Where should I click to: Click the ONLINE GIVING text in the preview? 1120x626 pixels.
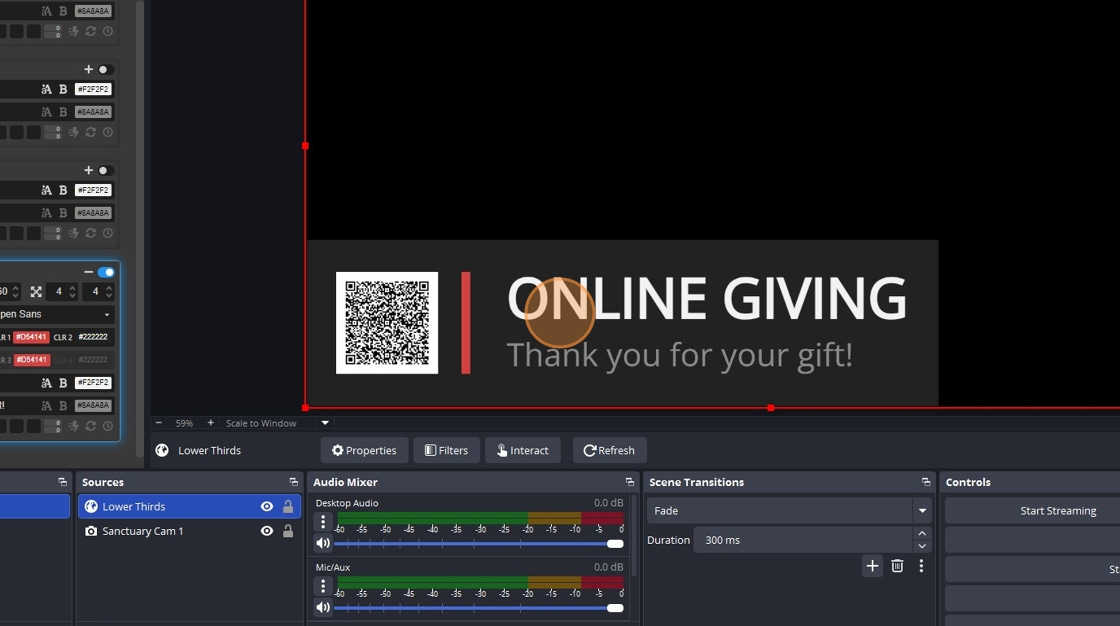[706, 299]
